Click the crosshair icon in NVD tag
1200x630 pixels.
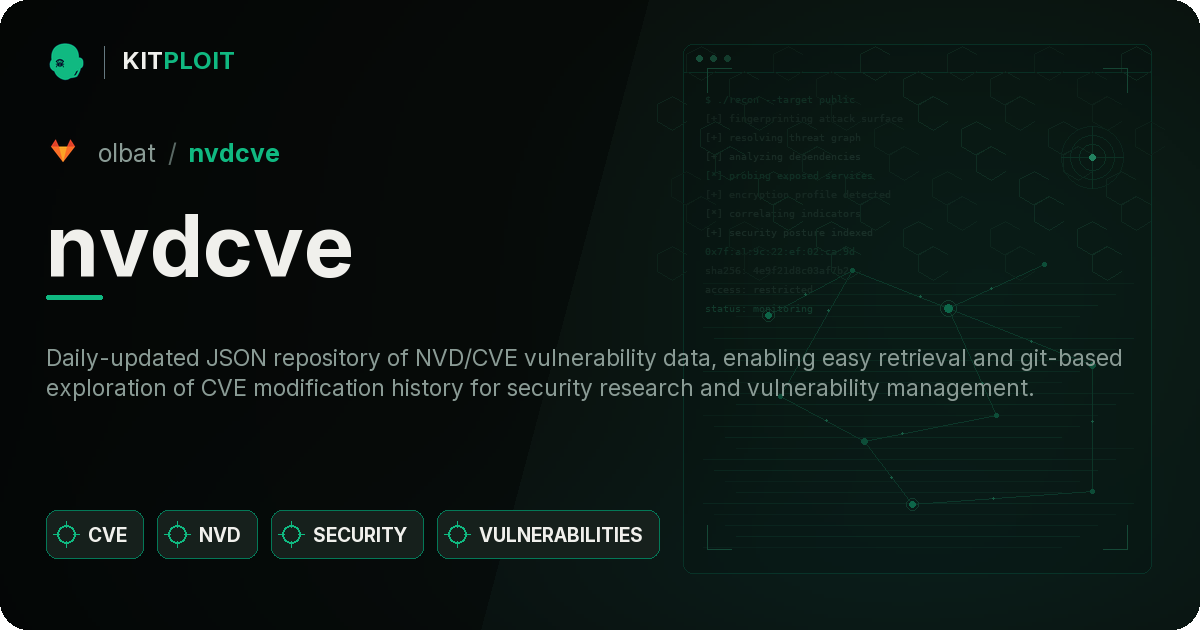click(178, 535)
